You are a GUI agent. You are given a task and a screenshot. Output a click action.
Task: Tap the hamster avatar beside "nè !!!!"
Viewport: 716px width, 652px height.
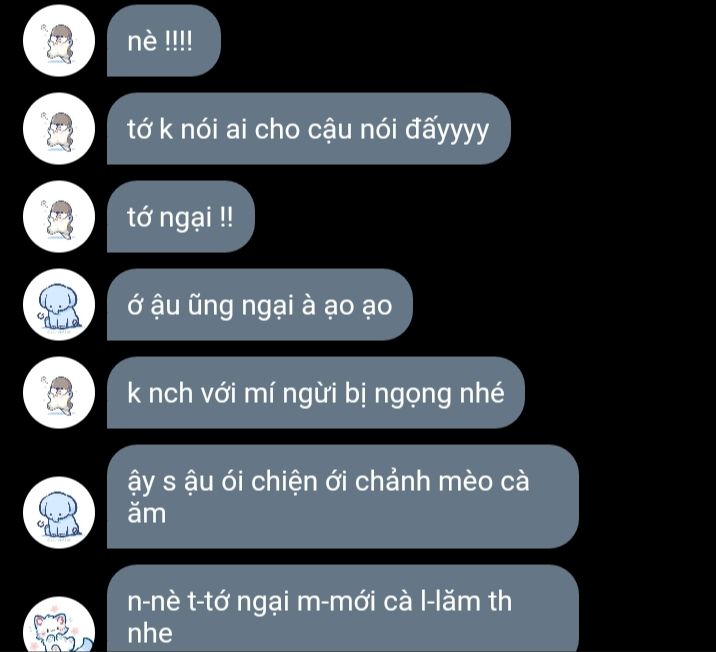click(x=59, y=41)
